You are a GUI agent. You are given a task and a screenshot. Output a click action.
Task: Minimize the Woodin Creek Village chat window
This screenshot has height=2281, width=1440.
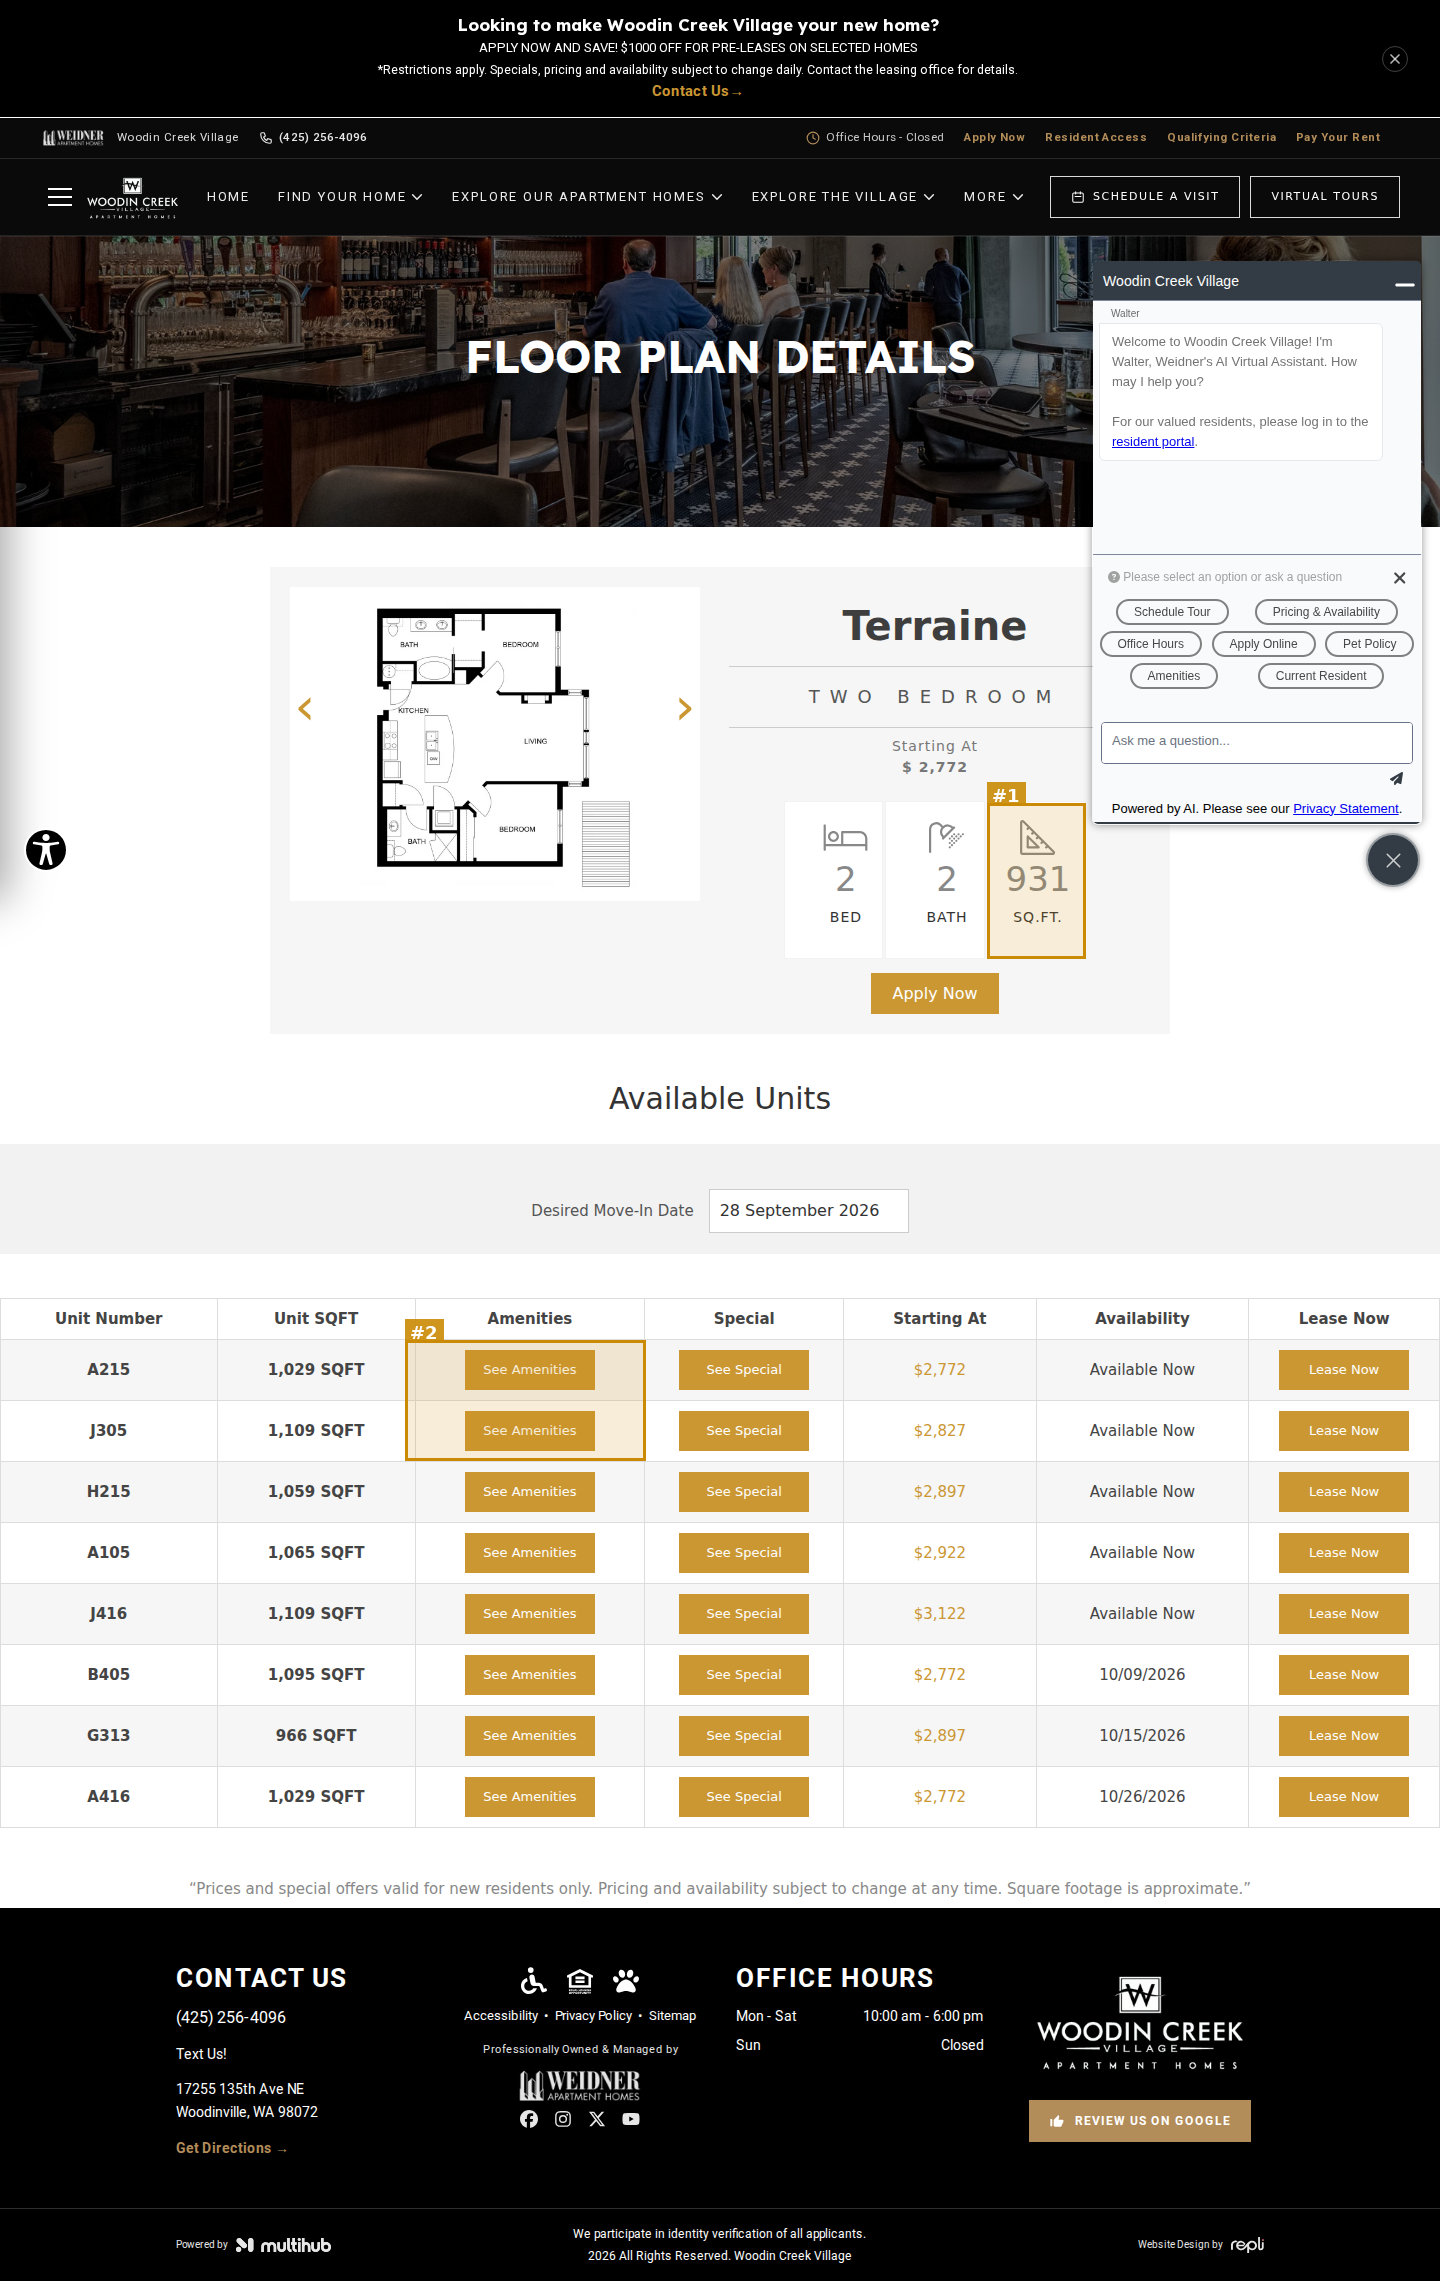tap(1404, 284)
